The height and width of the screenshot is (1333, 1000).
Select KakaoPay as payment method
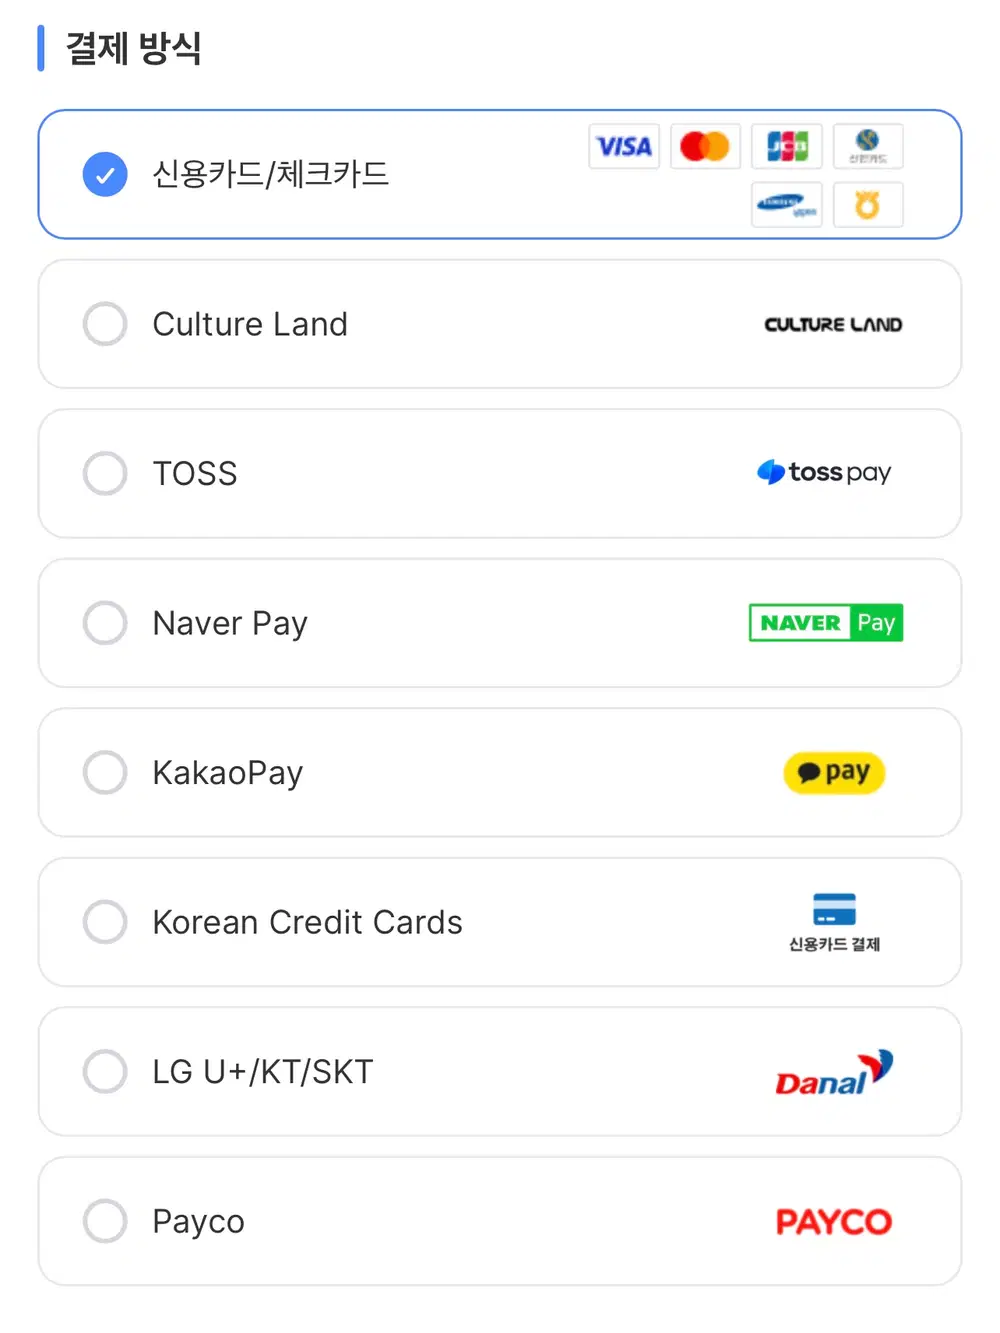[x=105, y=772]
